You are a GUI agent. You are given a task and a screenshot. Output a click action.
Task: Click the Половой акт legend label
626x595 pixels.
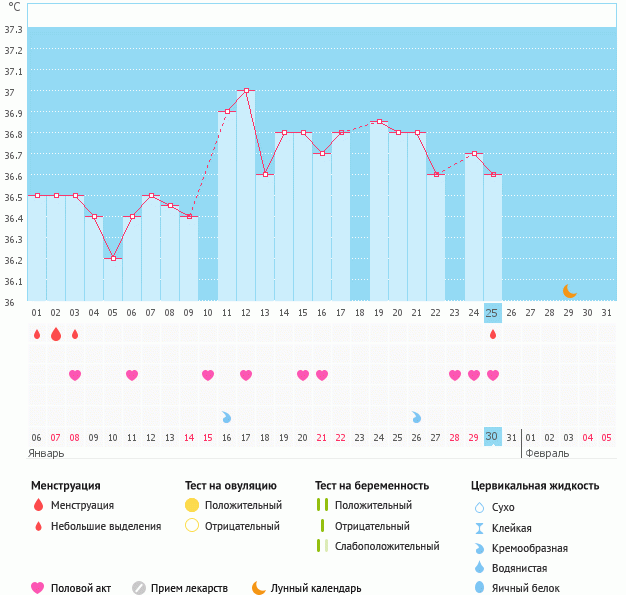coord(81,588)
